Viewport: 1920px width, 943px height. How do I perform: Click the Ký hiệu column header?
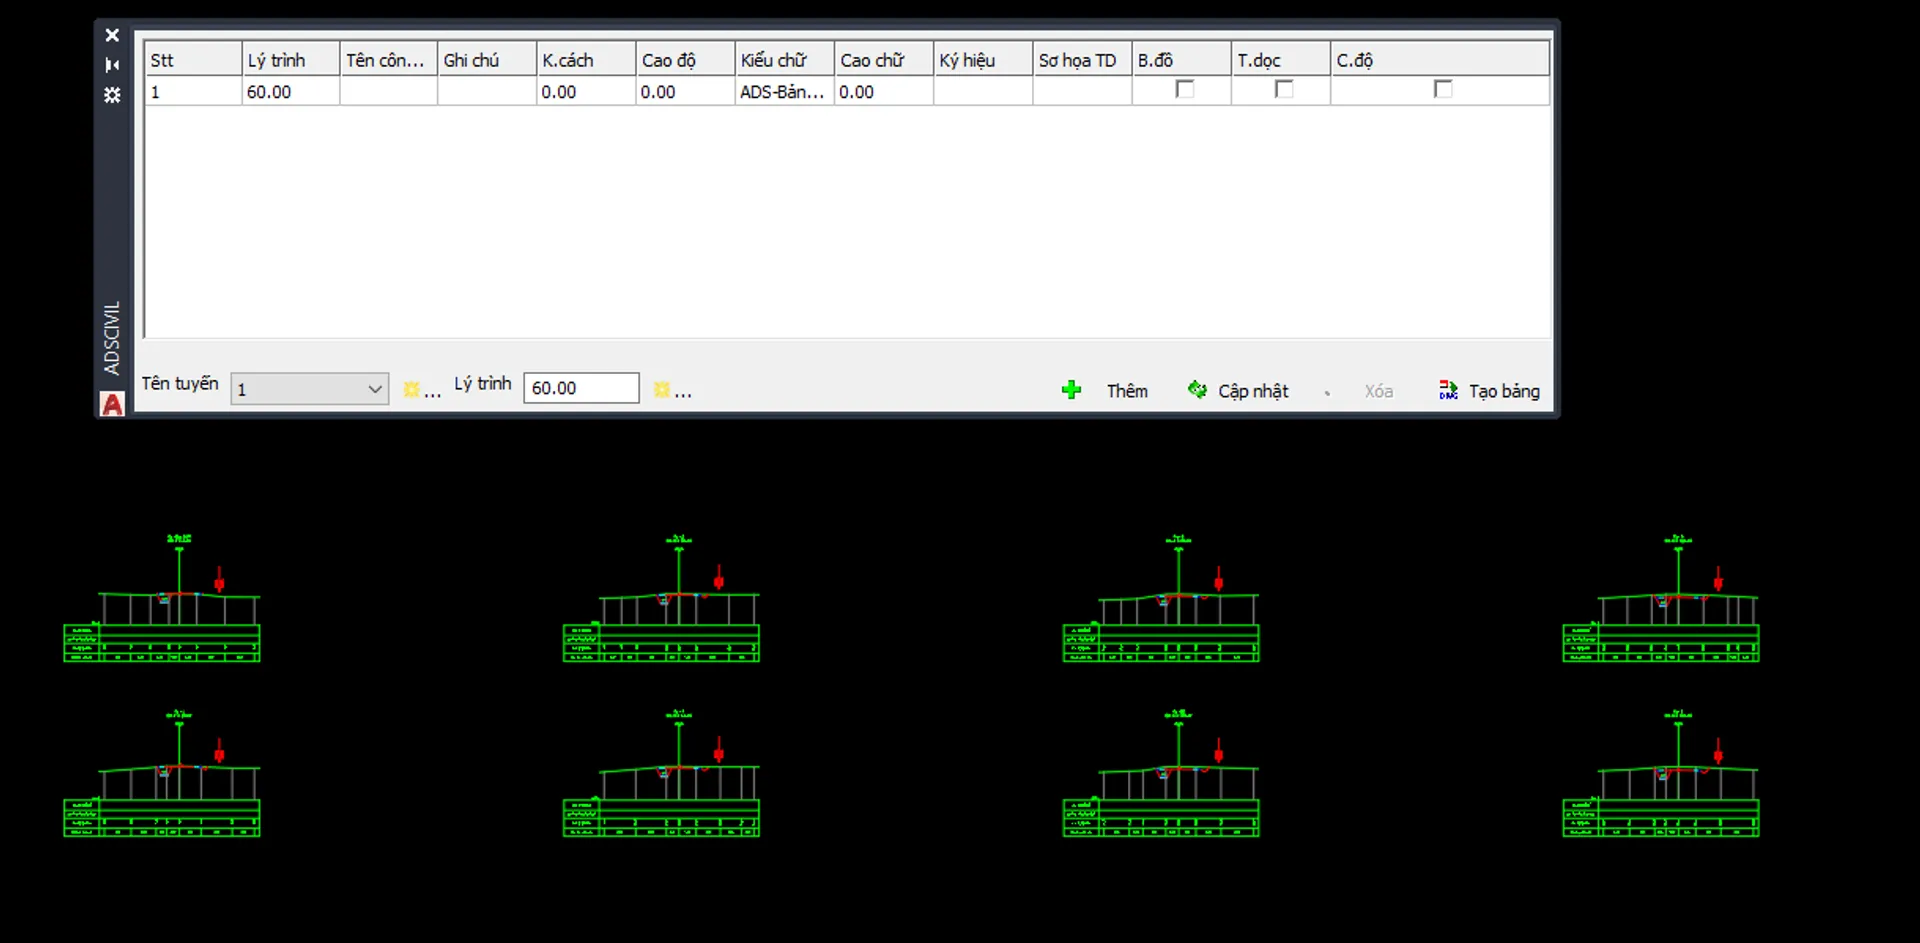pos(983,60)
